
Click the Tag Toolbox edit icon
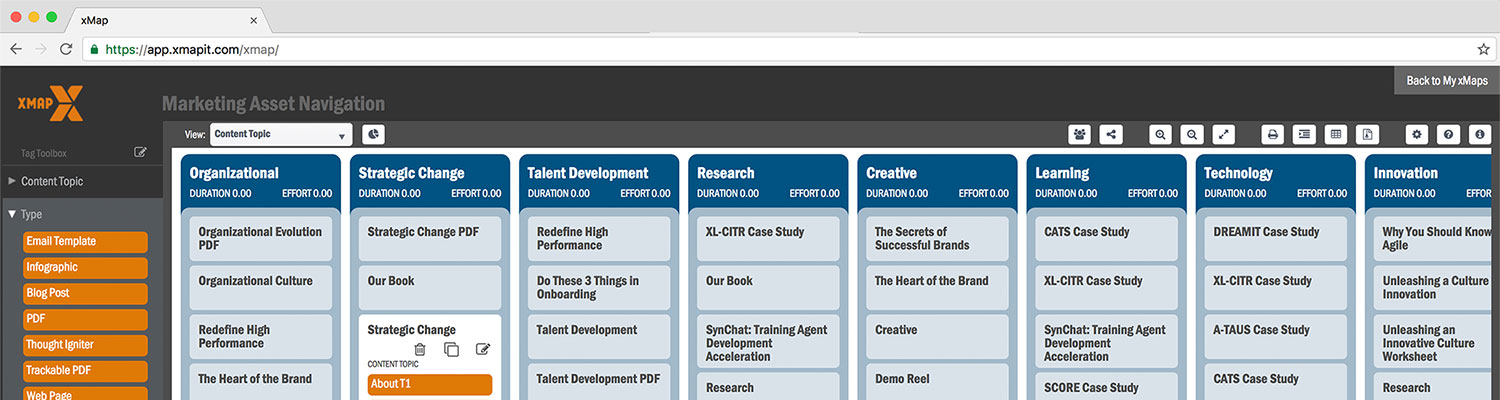click(141, 152)
